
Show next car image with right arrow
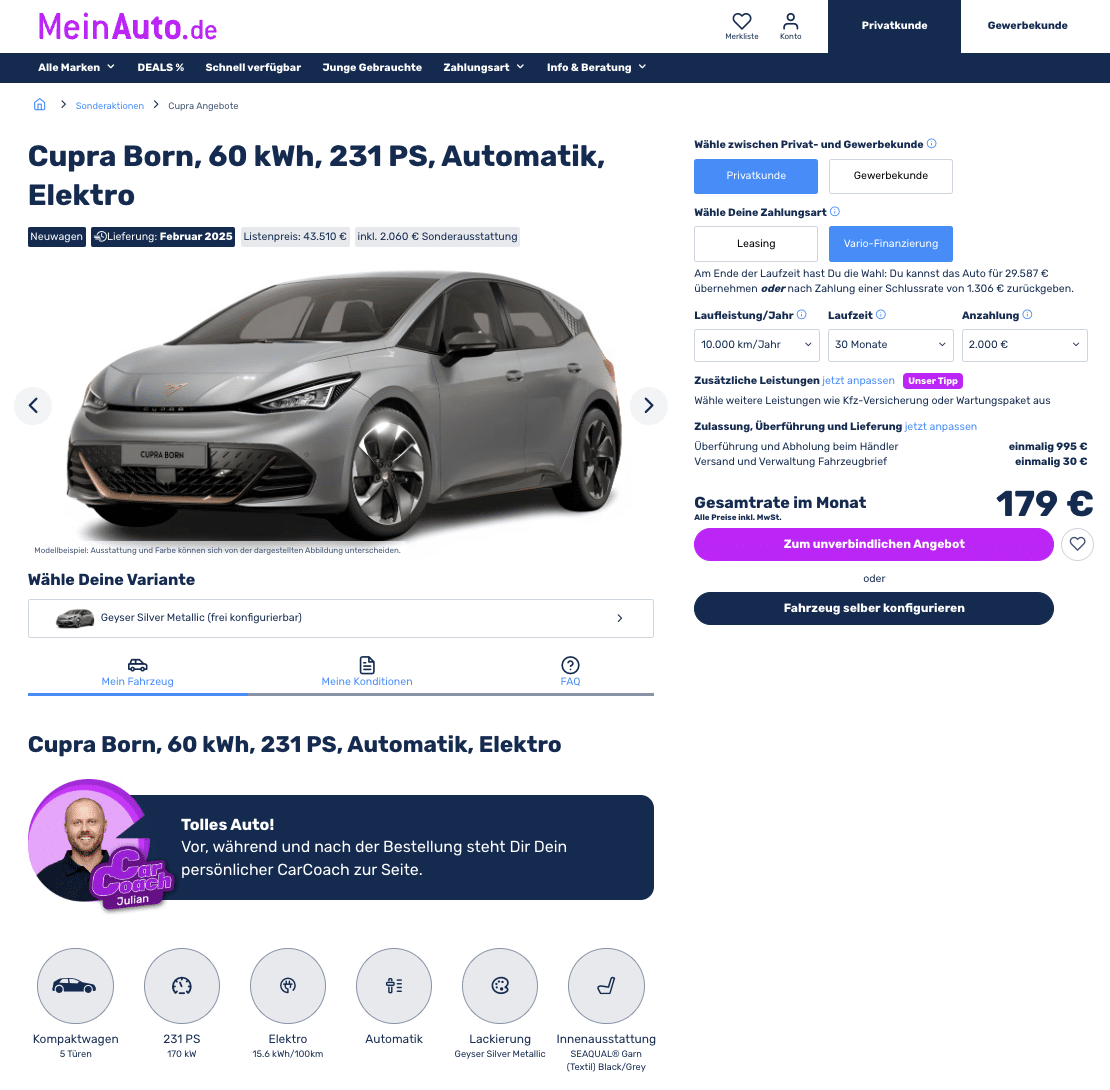[x=648, y=406]
